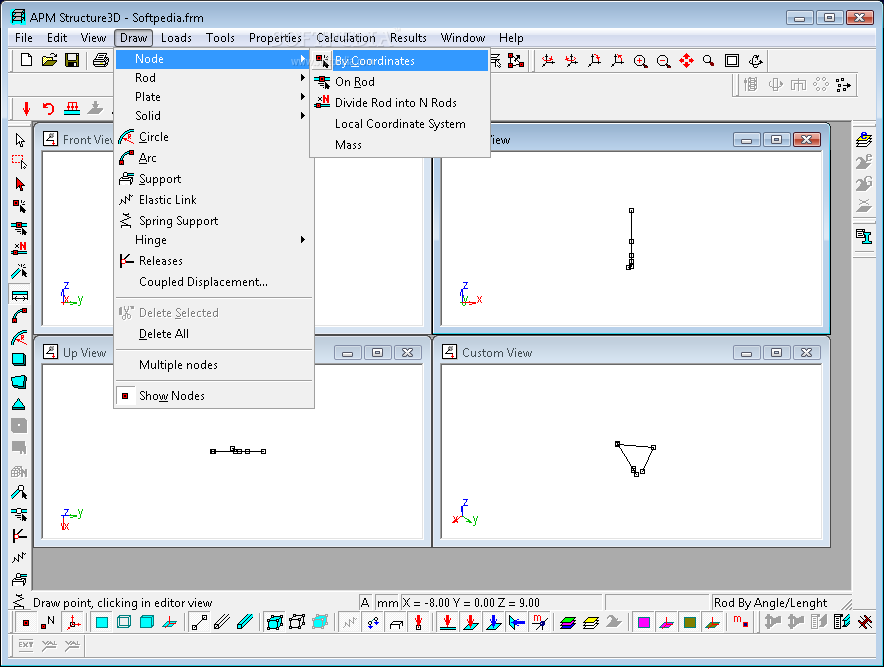
Task: Choose the cyan triangle plate tool
Action: click(19, 404)
